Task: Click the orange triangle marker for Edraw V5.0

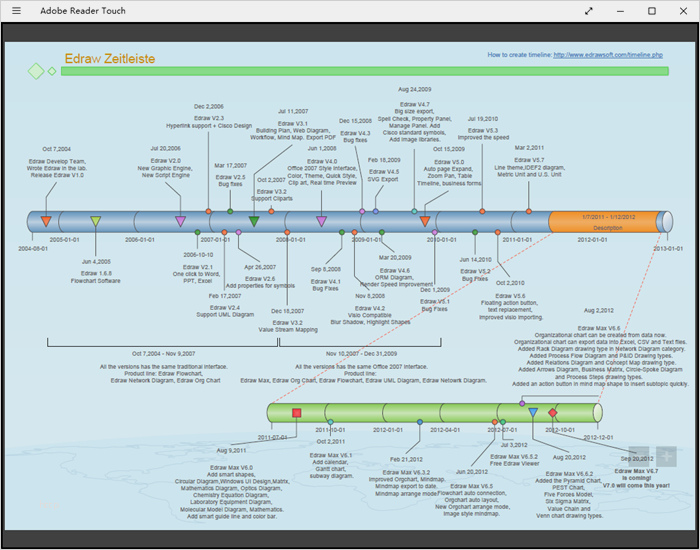Action: (x=425, y=221)
